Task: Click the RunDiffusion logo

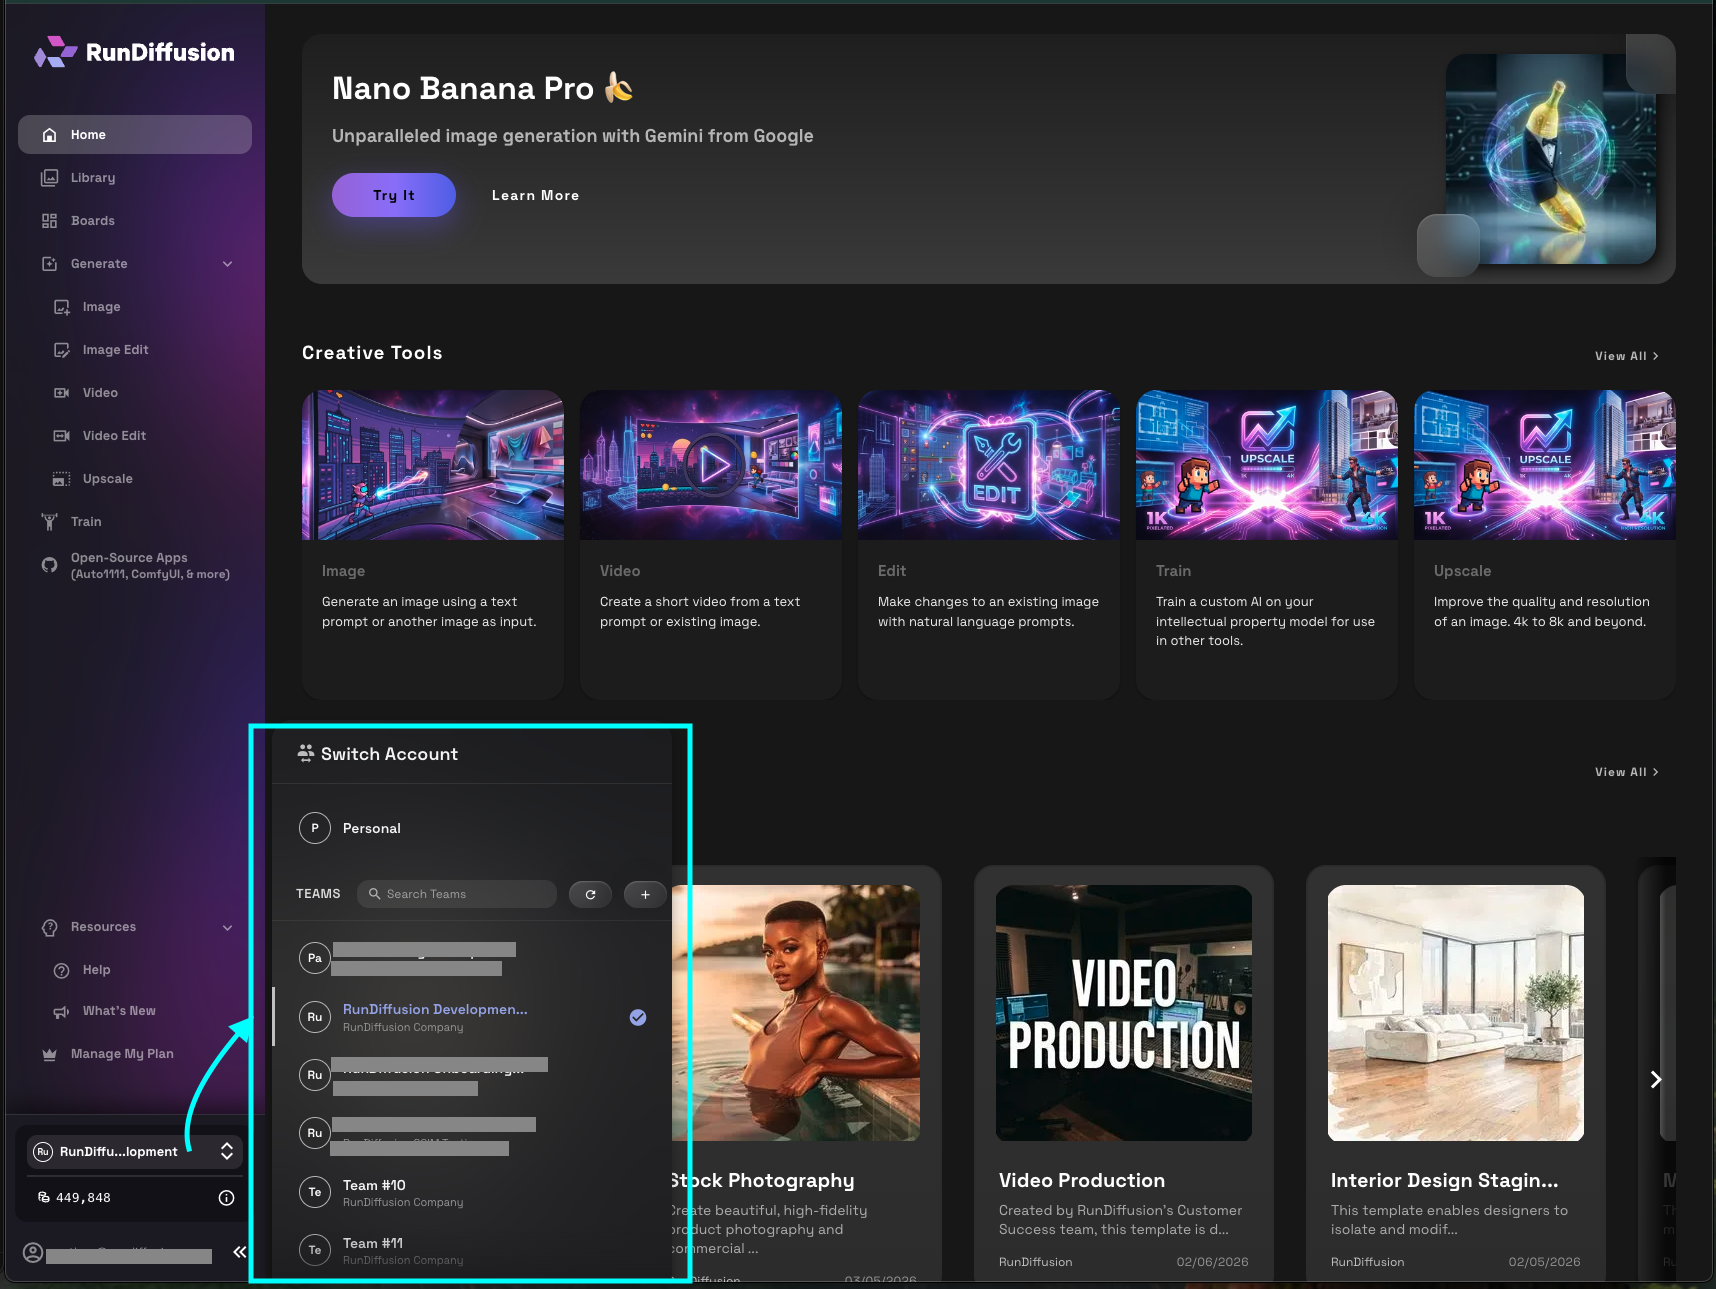Action: click(134, 52)
